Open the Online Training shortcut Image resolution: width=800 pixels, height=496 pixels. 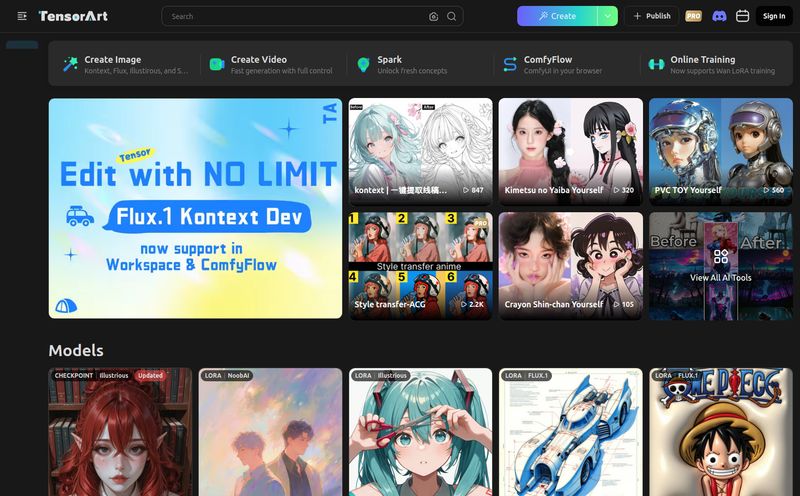click(716, 64)
